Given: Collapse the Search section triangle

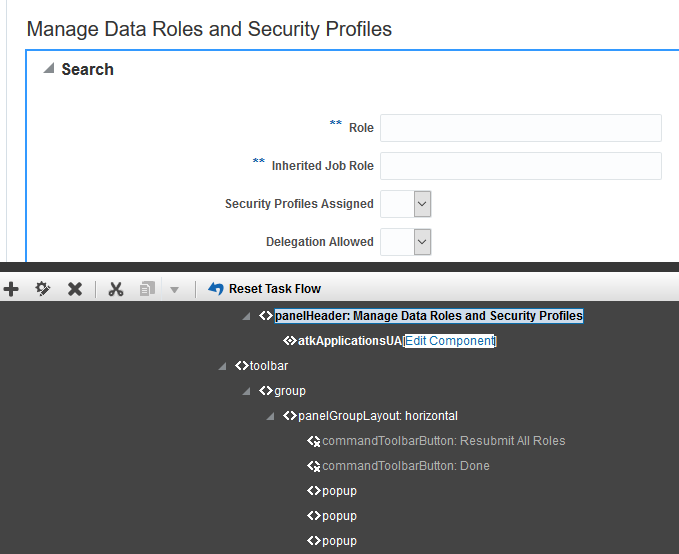Looking at the screenshot, I should [x=48, y=69].
